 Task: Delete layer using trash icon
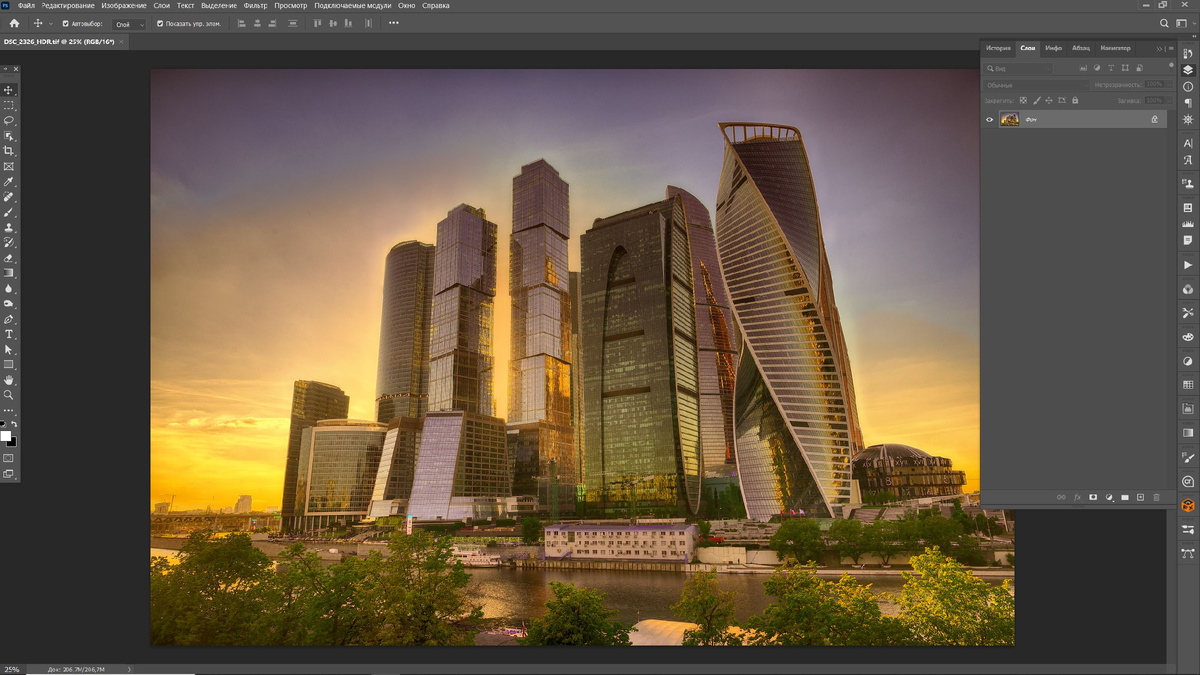click(1157, 497)
